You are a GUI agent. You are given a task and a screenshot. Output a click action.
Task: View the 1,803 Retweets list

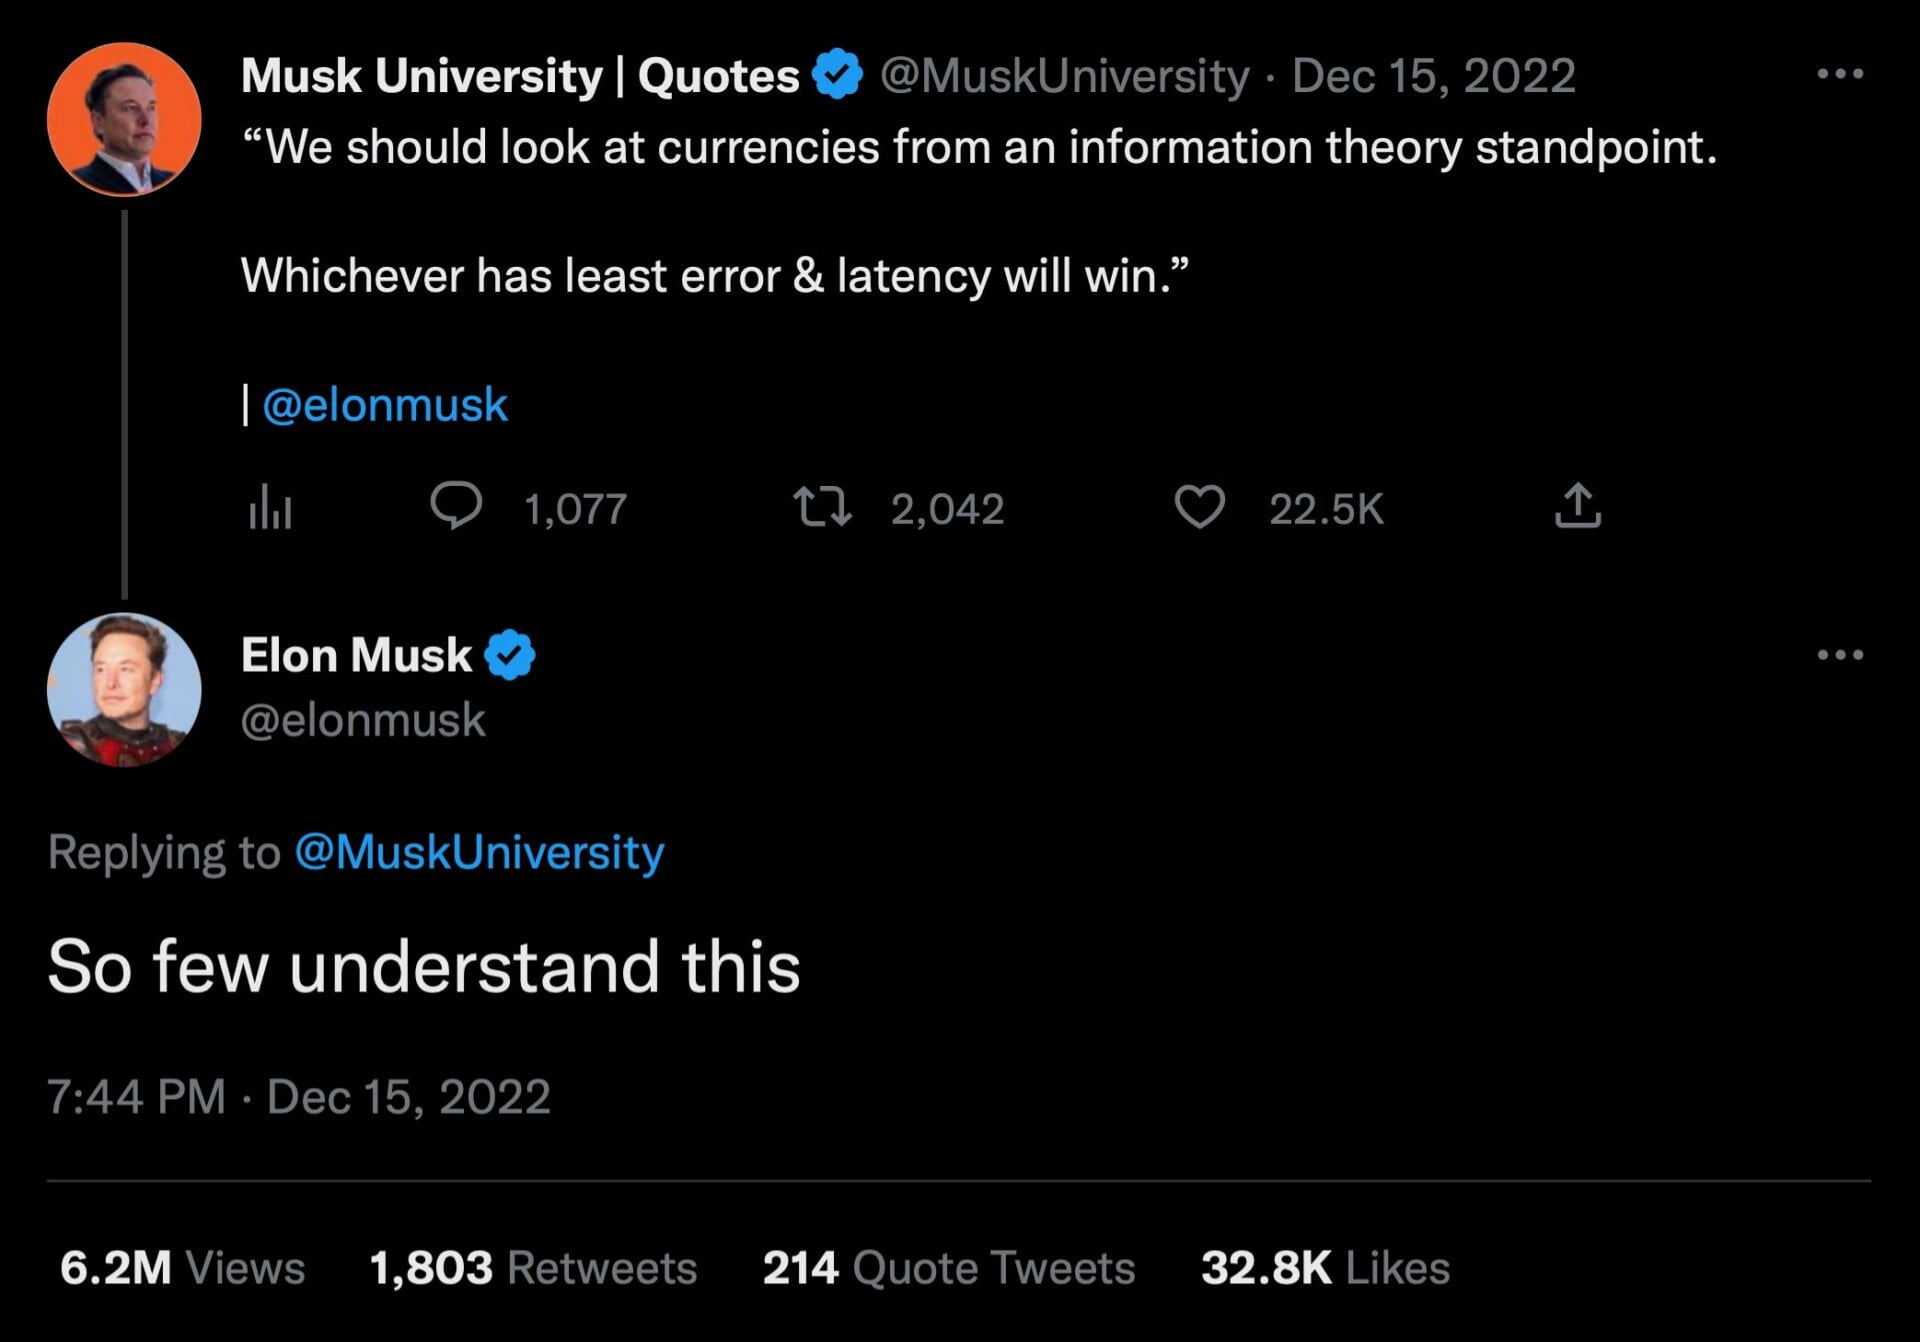click(x=532, y=1268)
